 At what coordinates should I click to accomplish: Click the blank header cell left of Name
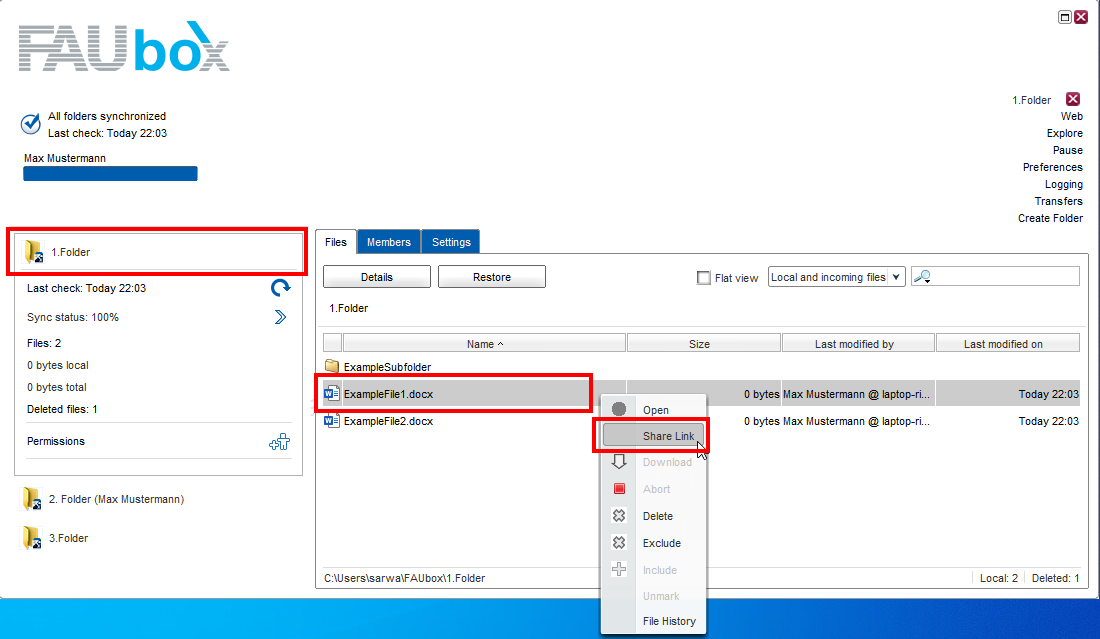(x=333, y=344)
